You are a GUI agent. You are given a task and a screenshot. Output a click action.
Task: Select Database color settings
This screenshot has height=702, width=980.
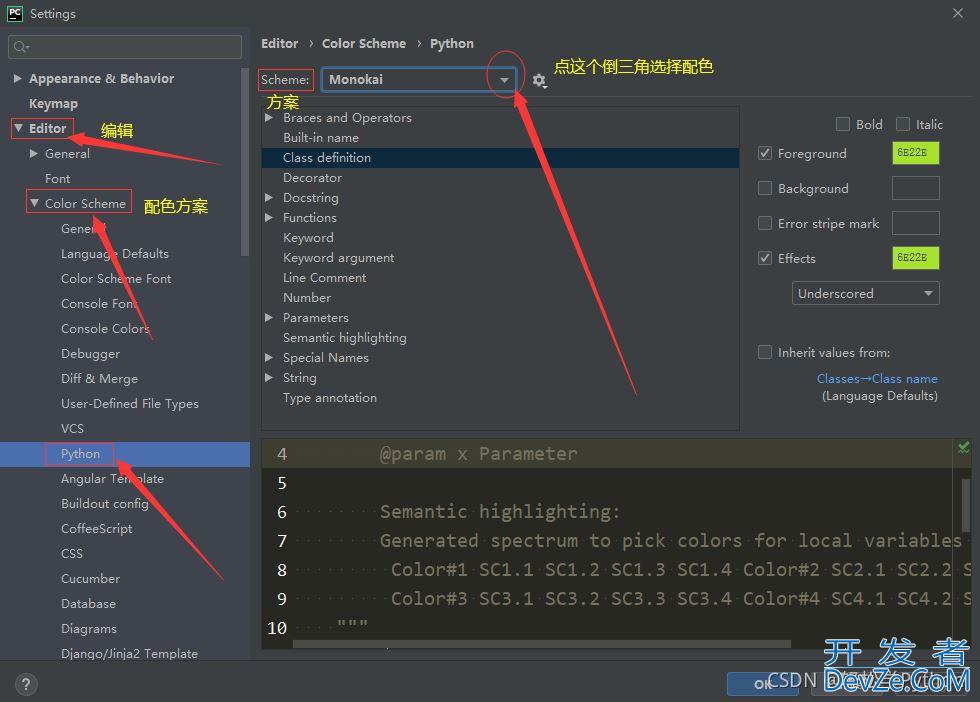pos(88,604)
